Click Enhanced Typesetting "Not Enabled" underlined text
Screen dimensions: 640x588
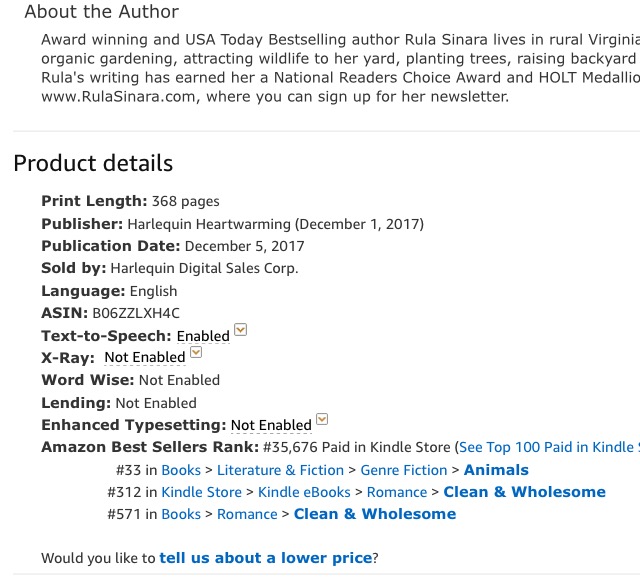click(x=271, y=426)
